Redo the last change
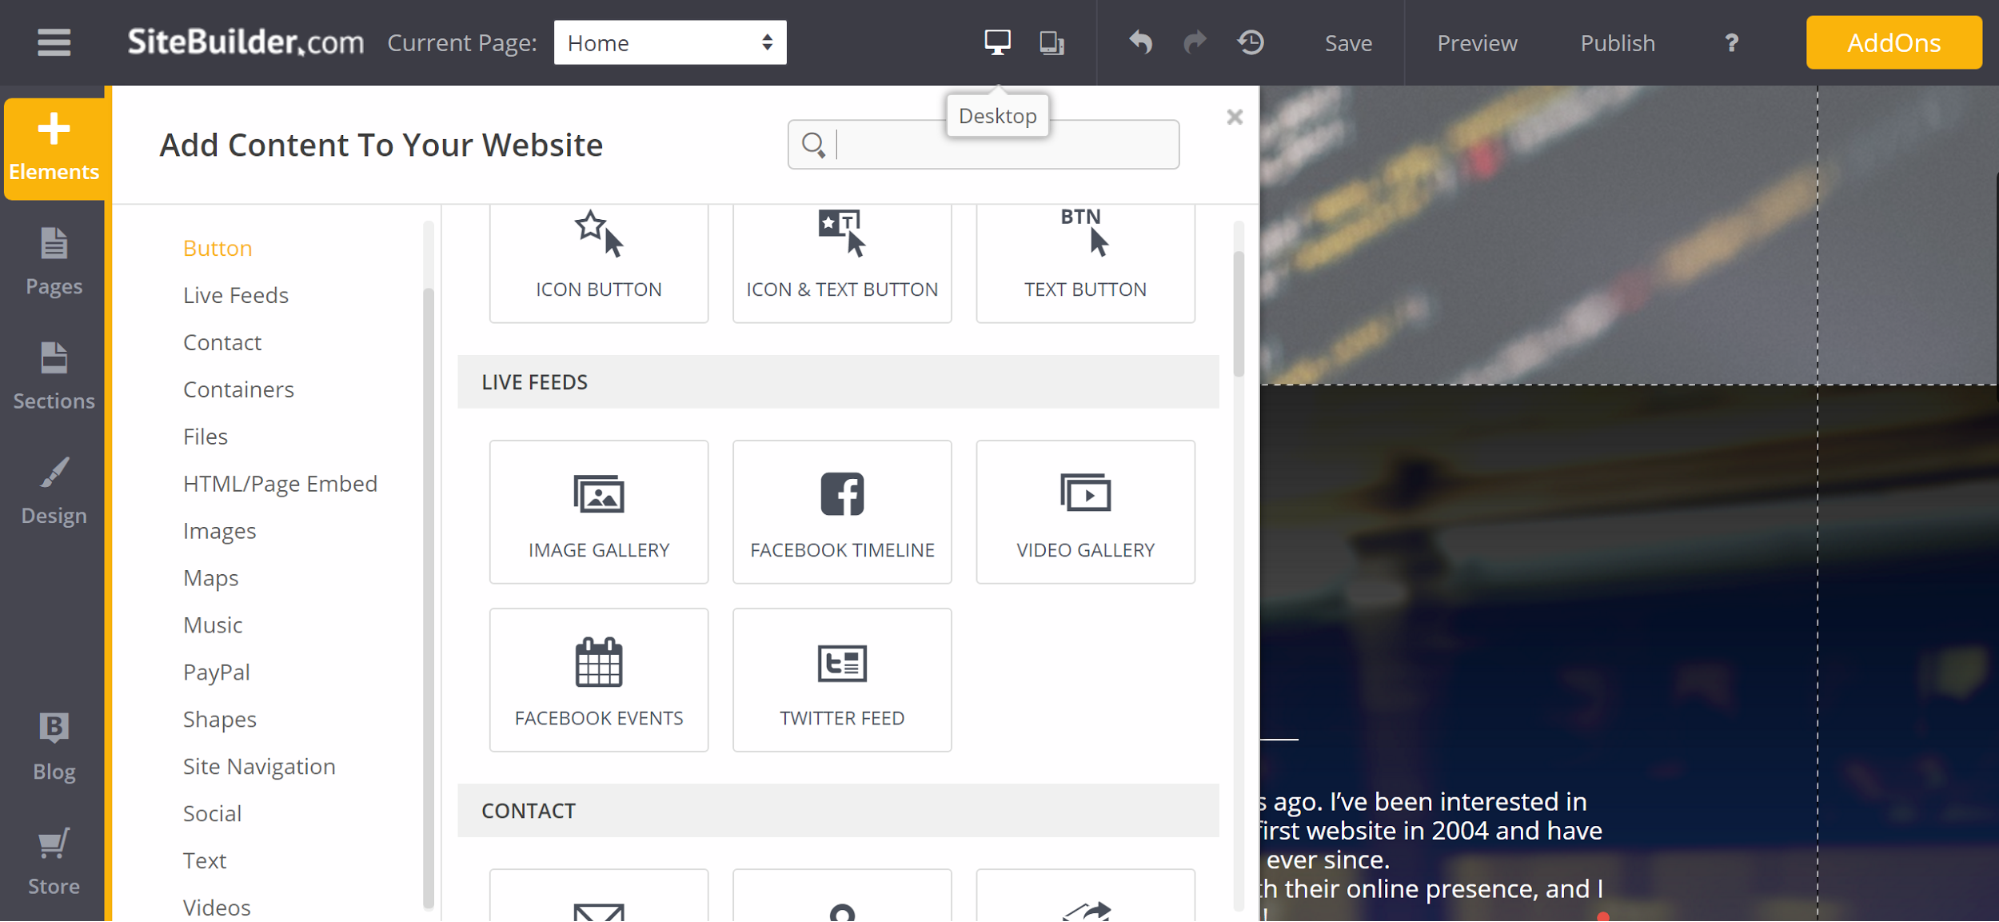This screenshot has height=922, width=1999. (1195, 43)
